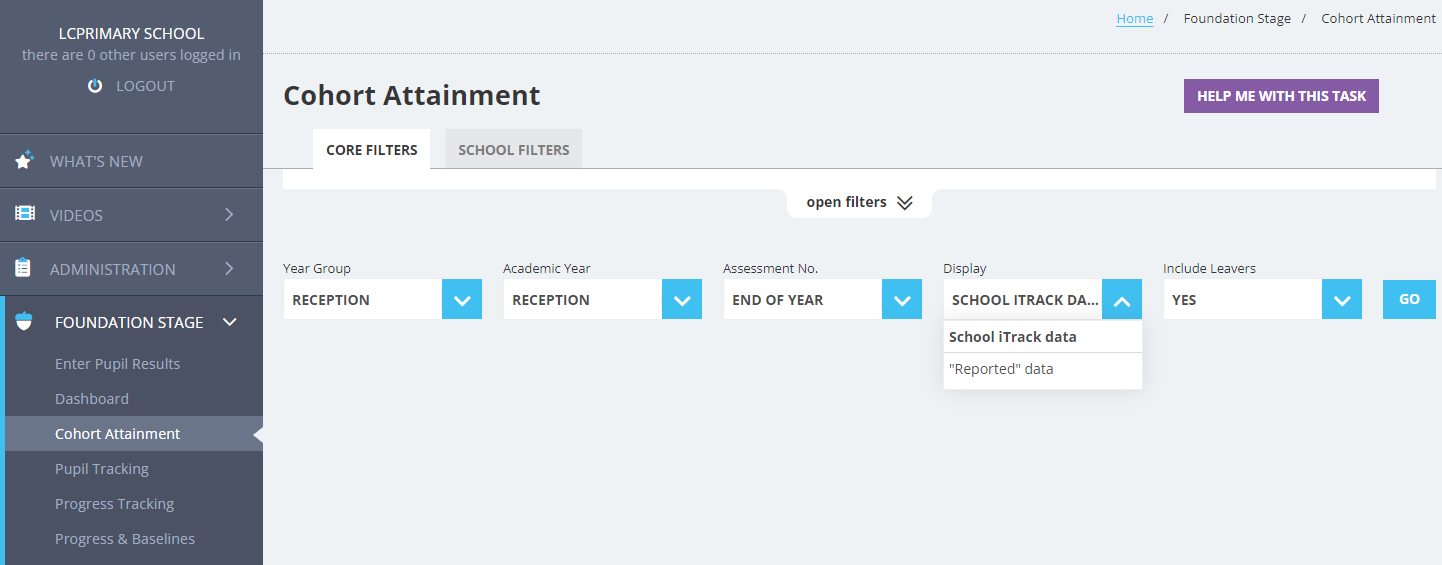Click the What's New star icon
This screenshot has width=1442, height=565.
coord(25,160)
